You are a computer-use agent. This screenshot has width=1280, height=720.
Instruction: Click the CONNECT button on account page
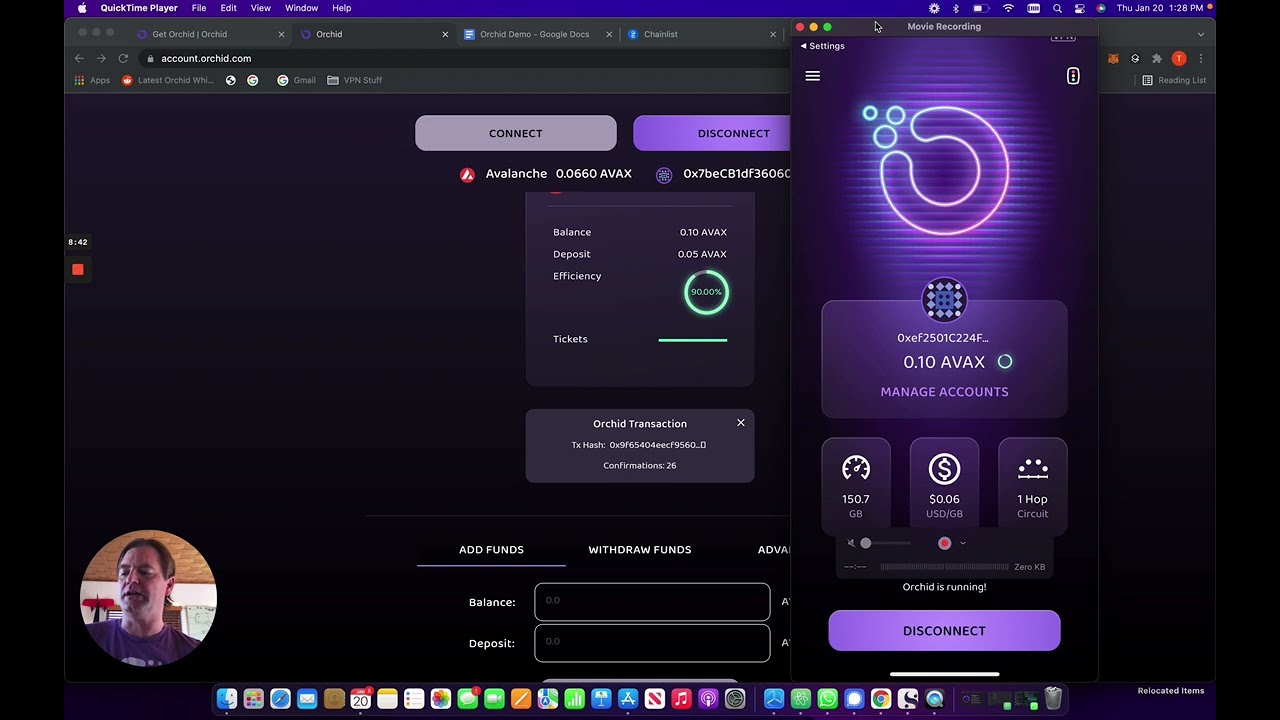(516, 133)
